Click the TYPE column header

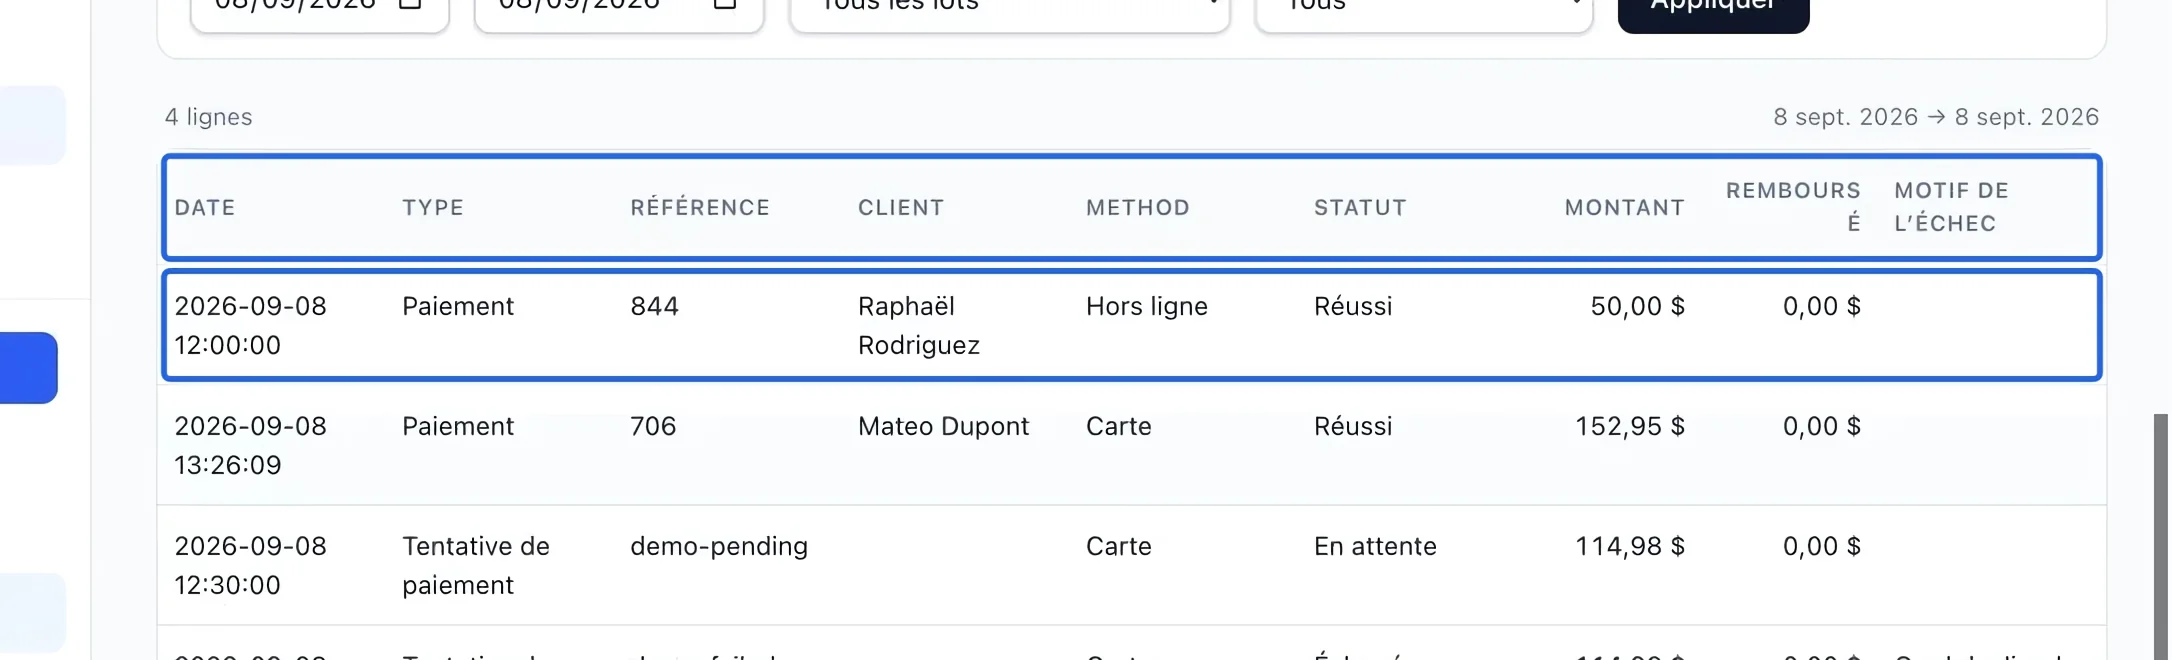433,208
